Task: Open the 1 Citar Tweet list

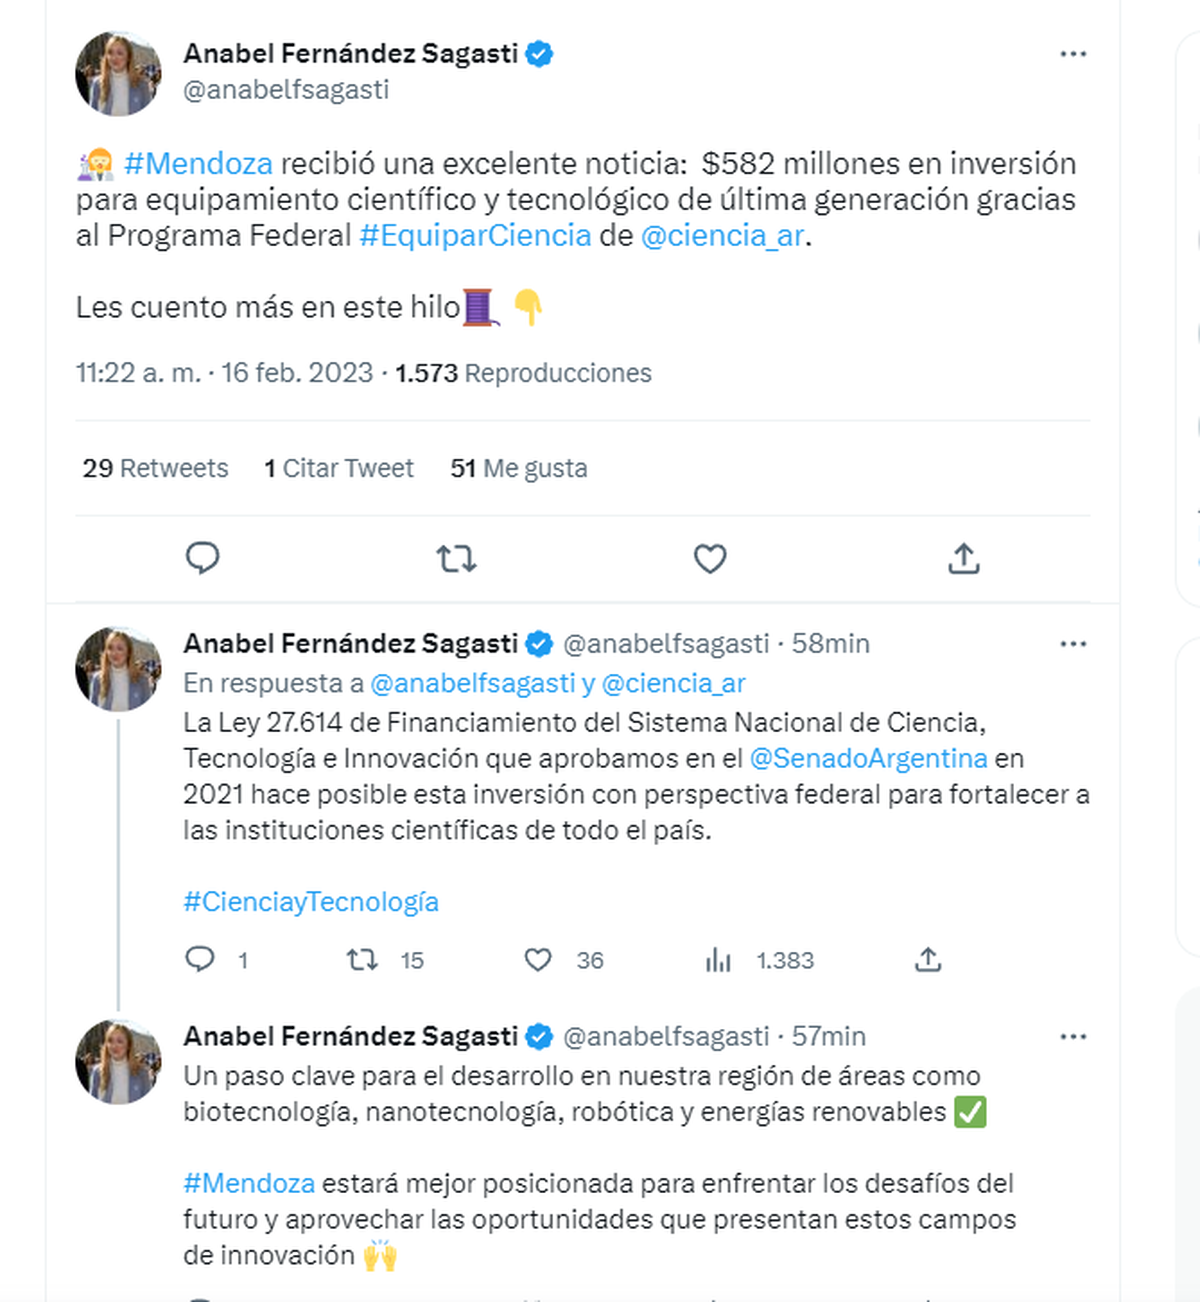Action: pos(338,468)
